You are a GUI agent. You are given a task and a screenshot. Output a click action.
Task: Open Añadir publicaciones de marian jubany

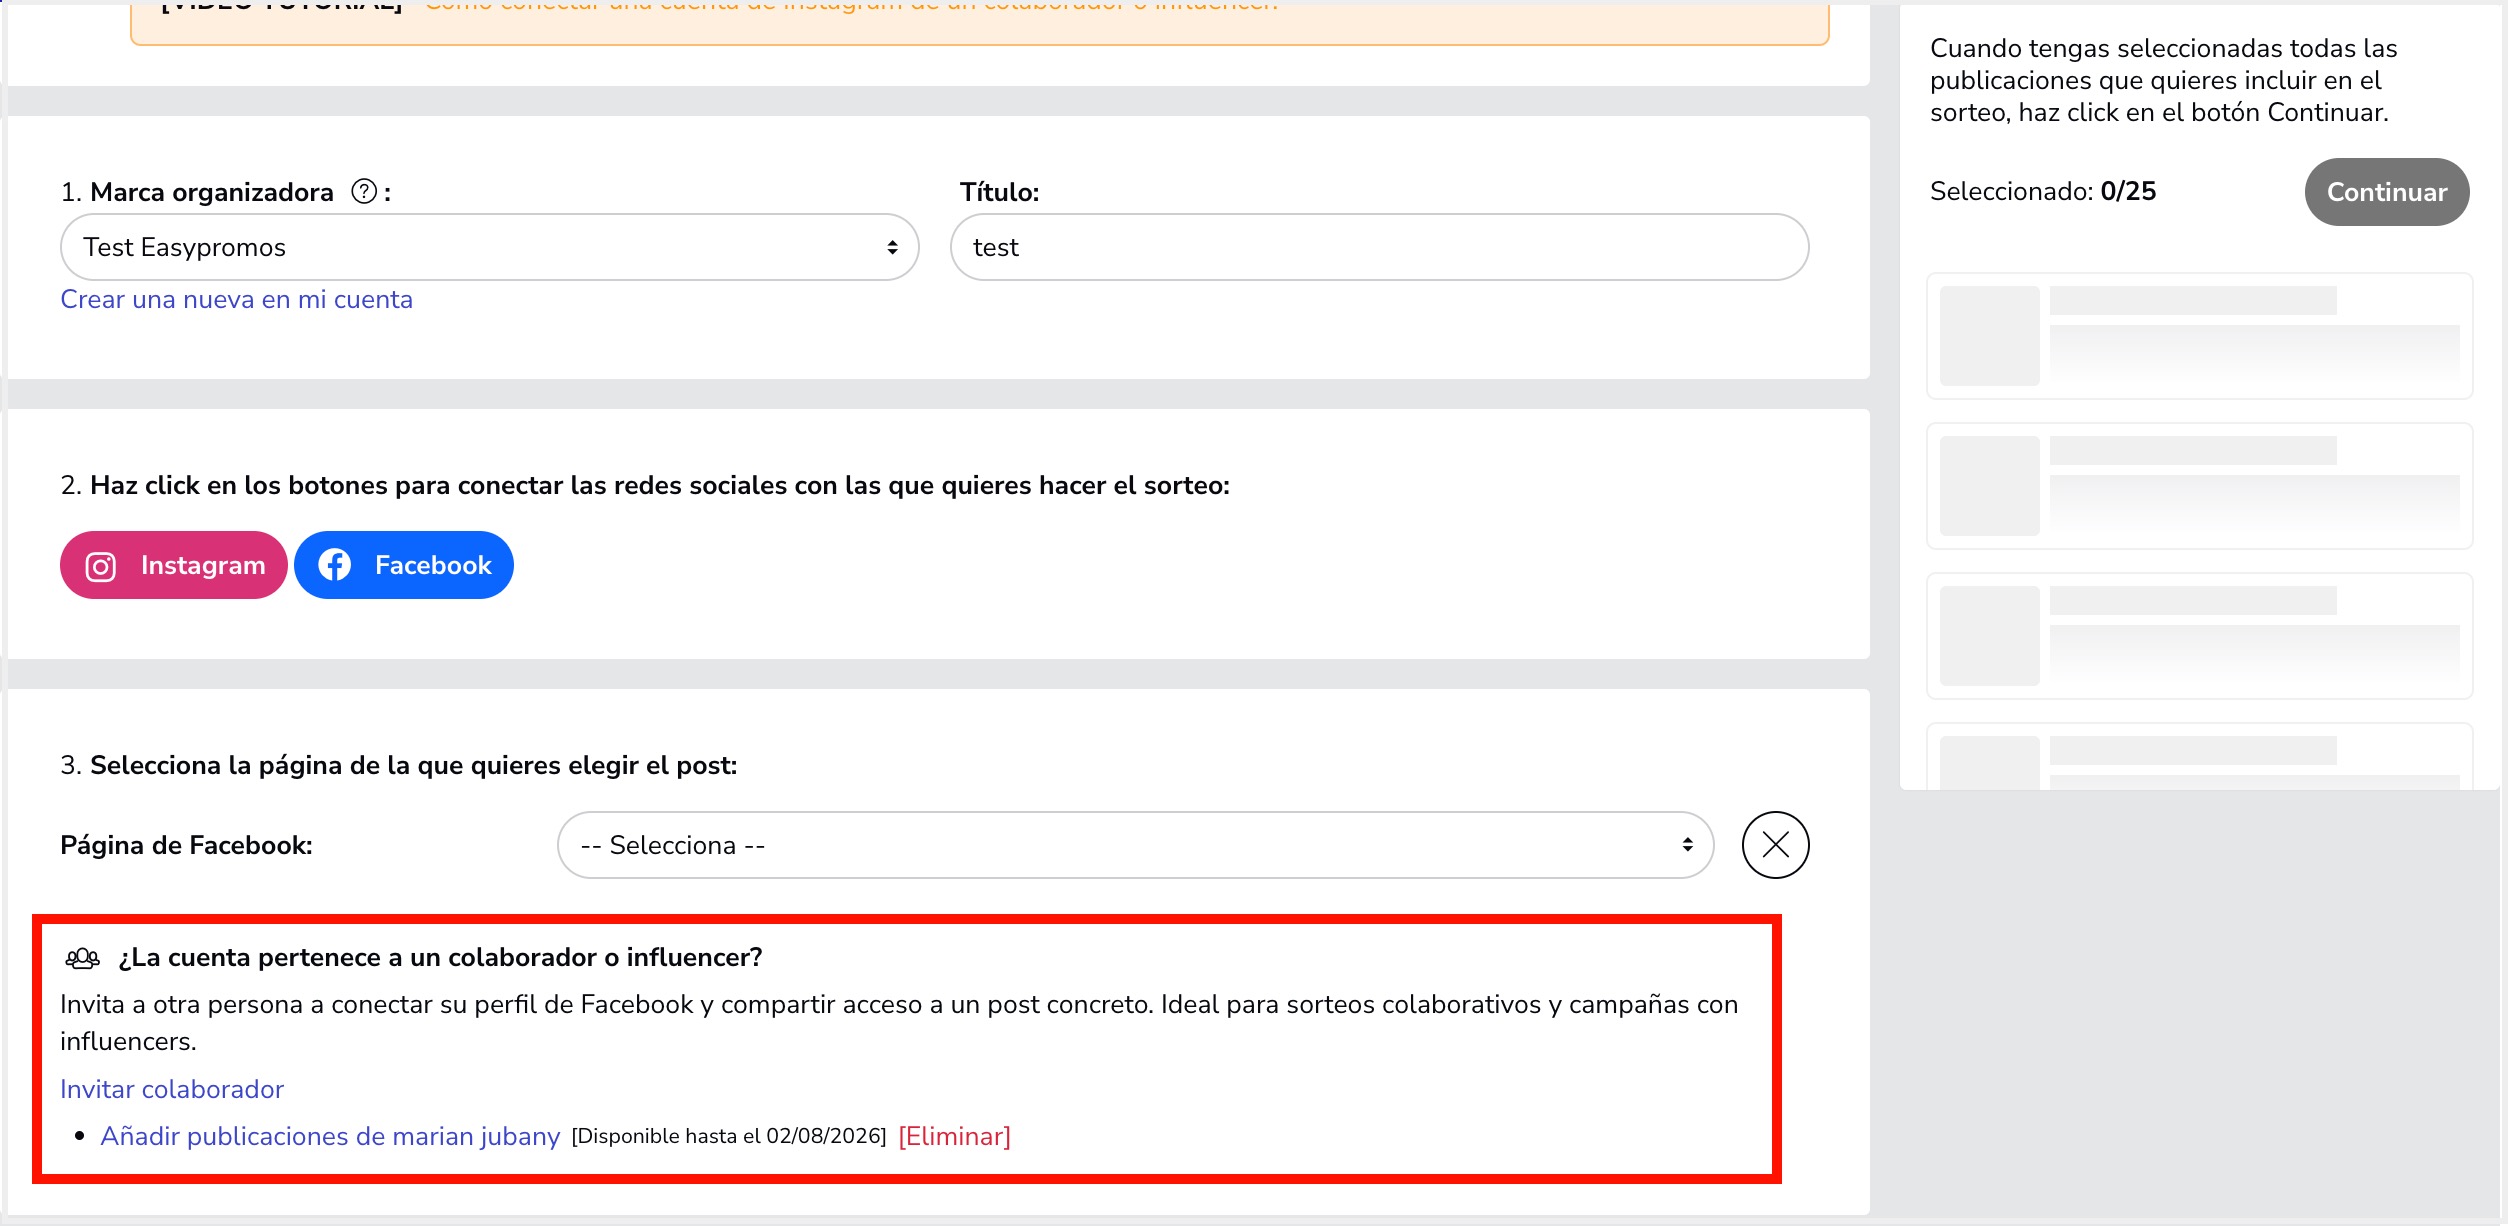pyautogui.click(x=330, y=1136)
